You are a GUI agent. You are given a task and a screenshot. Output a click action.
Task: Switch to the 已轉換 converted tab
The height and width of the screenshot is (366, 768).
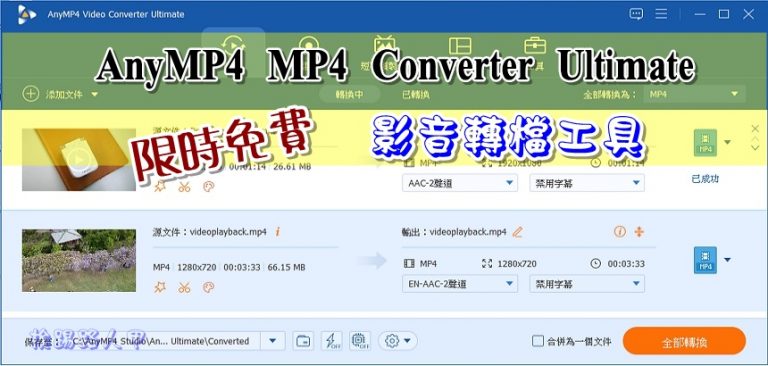tap(416, 95)
